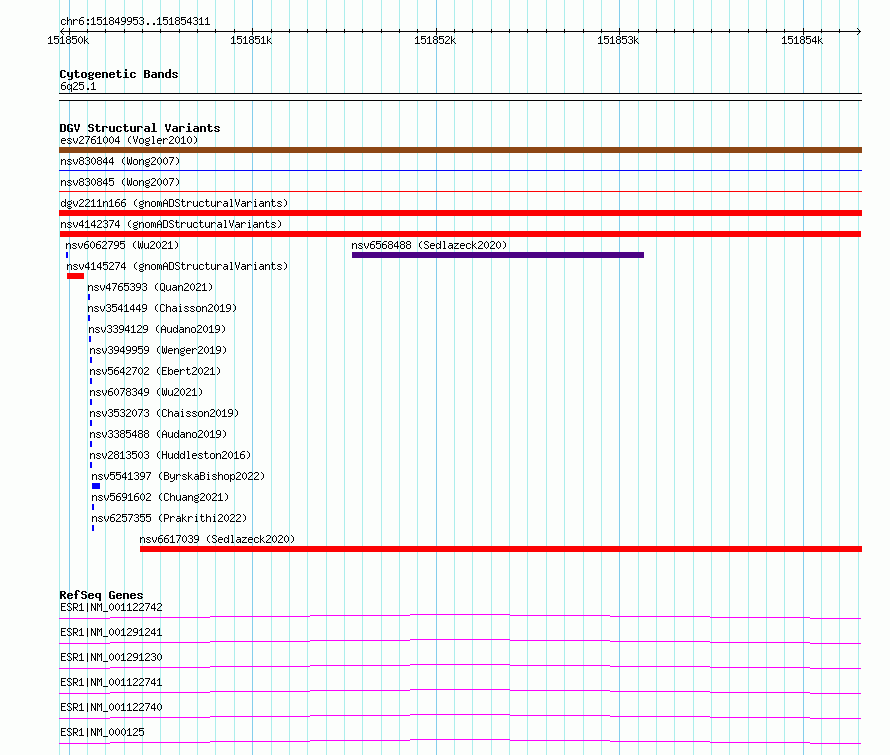
Task: Click the 151853k ruler mark
Action: 618,40
